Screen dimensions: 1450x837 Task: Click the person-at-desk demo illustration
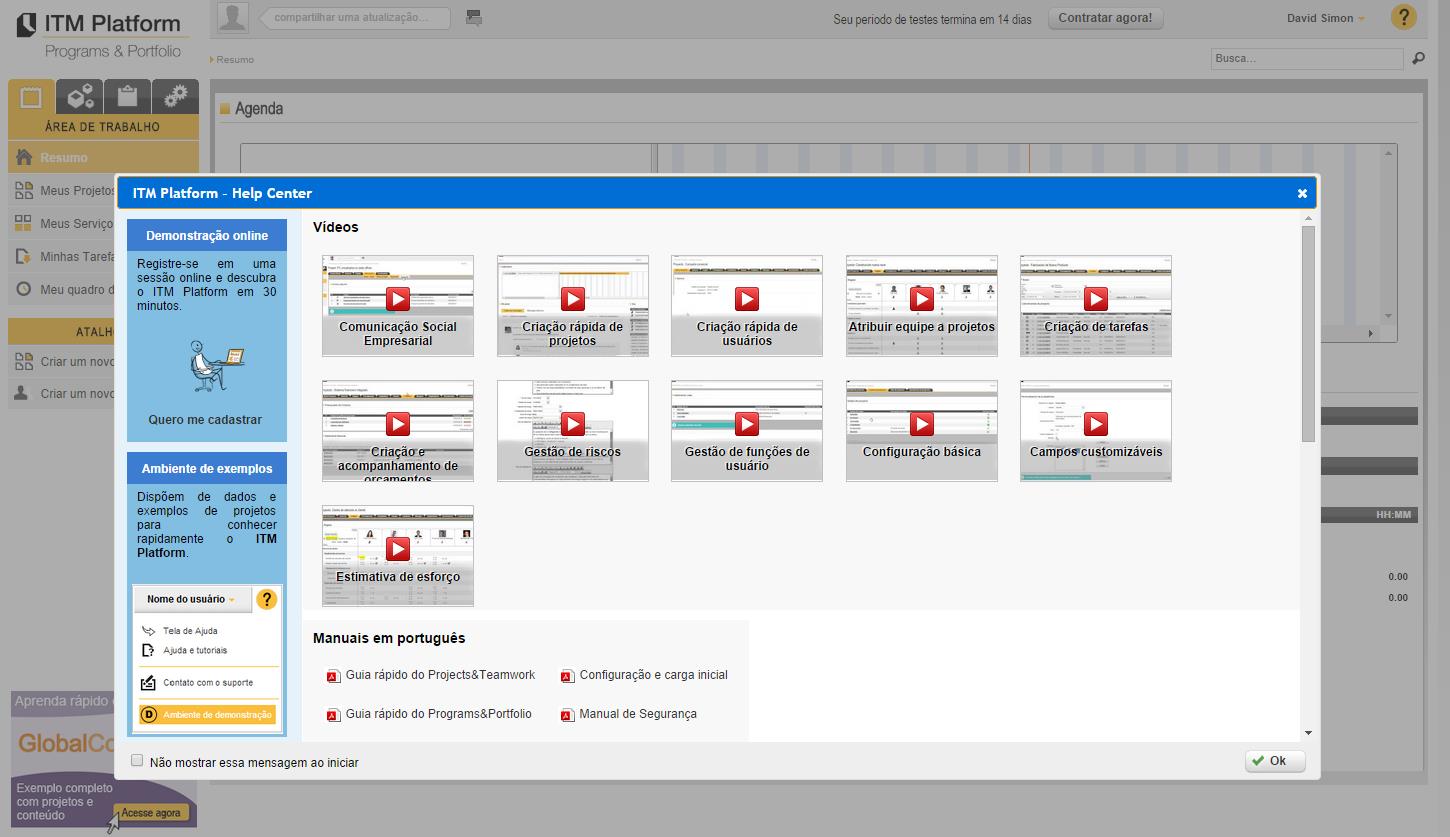point(216,366)
